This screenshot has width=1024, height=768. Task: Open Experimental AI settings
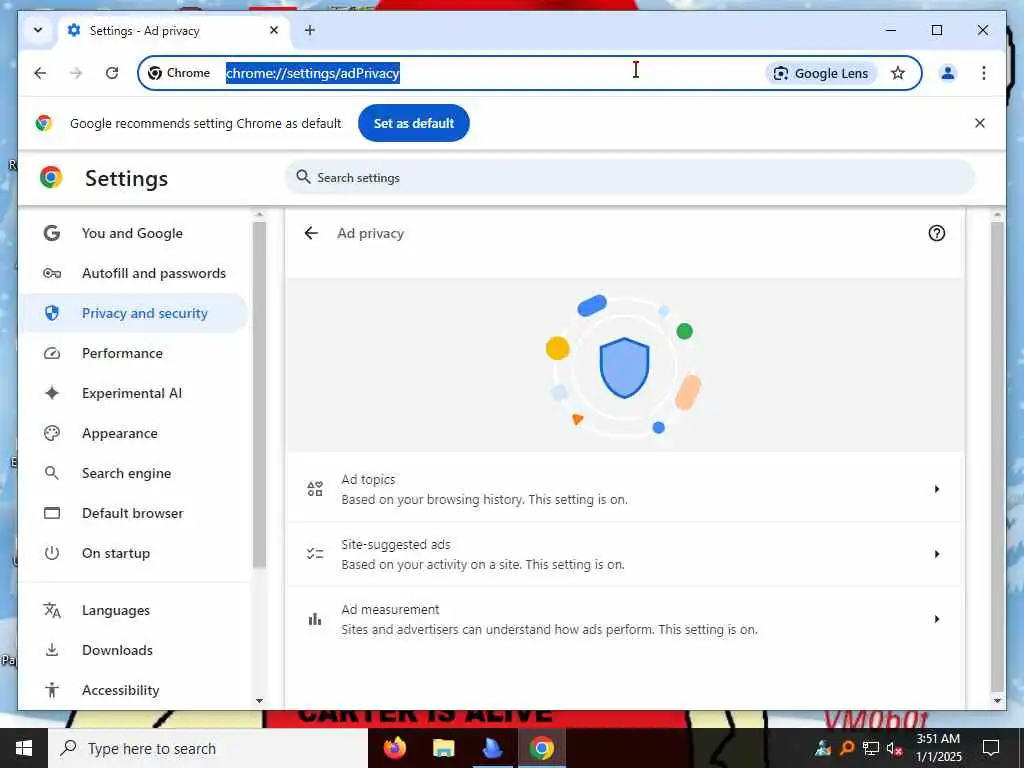tap(134, 393)
